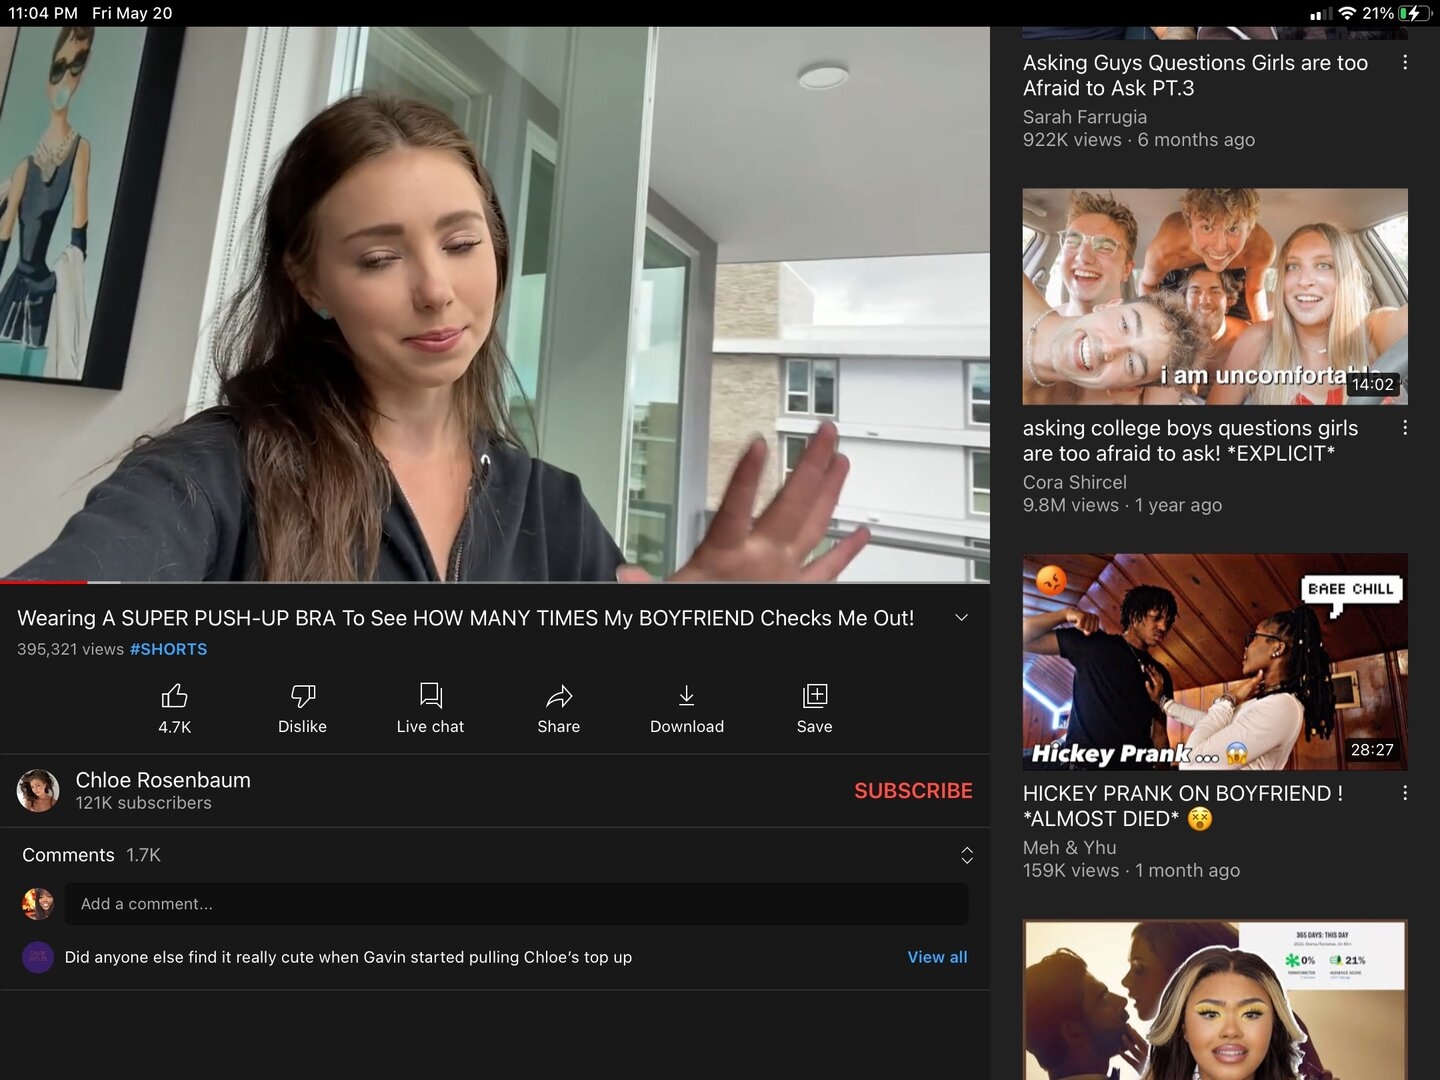Open Asking Guys Questions PT.3 title
The height and width of the screenshot is (1080, 1440).
[1195, 75]
